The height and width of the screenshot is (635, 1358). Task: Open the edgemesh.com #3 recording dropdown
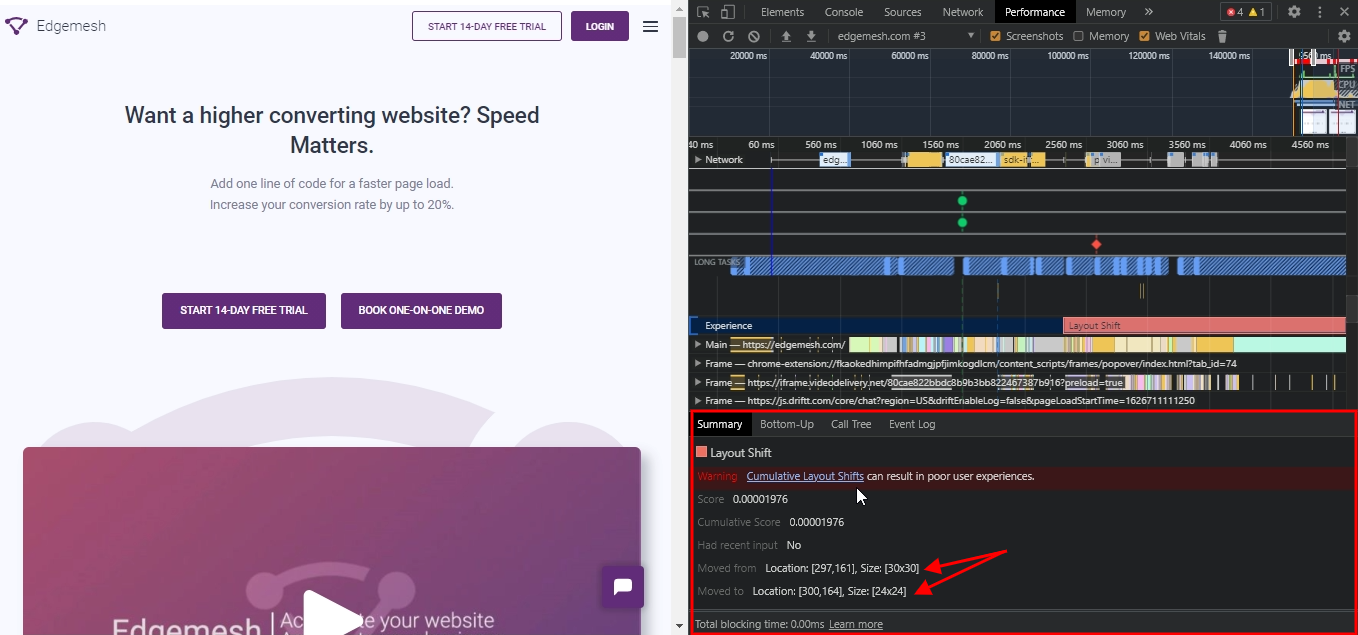point(905,36)
